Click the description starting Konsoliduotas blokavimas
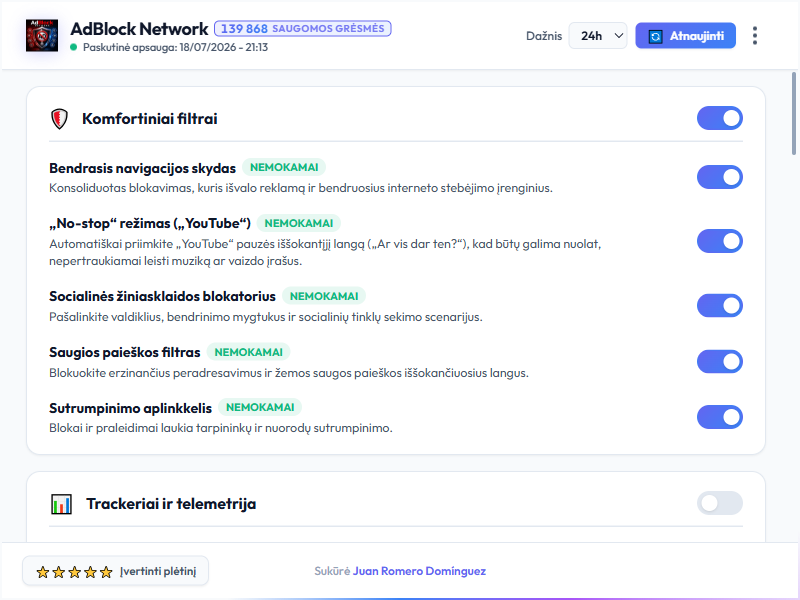This screenshot has height=600, width=800. click(301, 188)
